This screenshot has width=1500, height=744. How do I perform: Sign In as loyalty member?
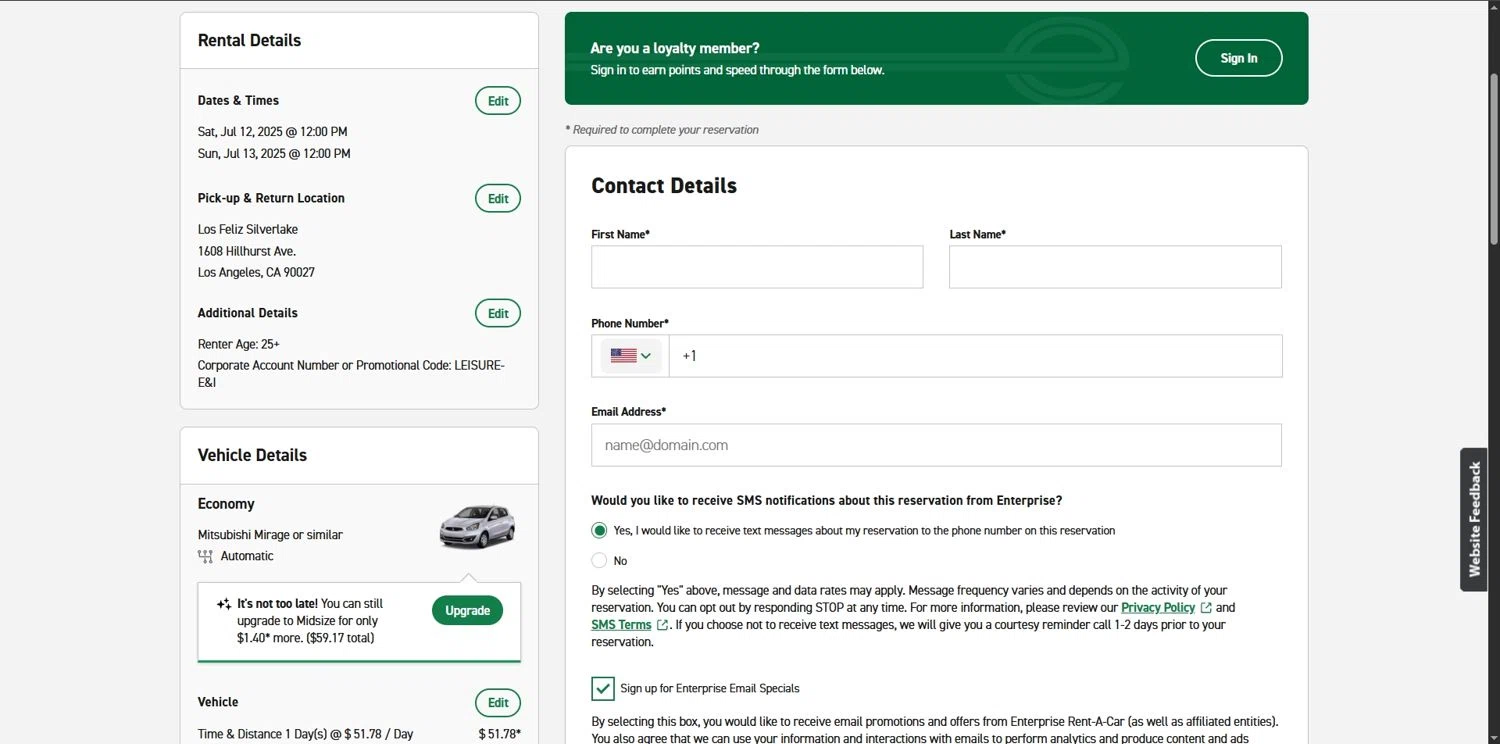click(1238, 58)
